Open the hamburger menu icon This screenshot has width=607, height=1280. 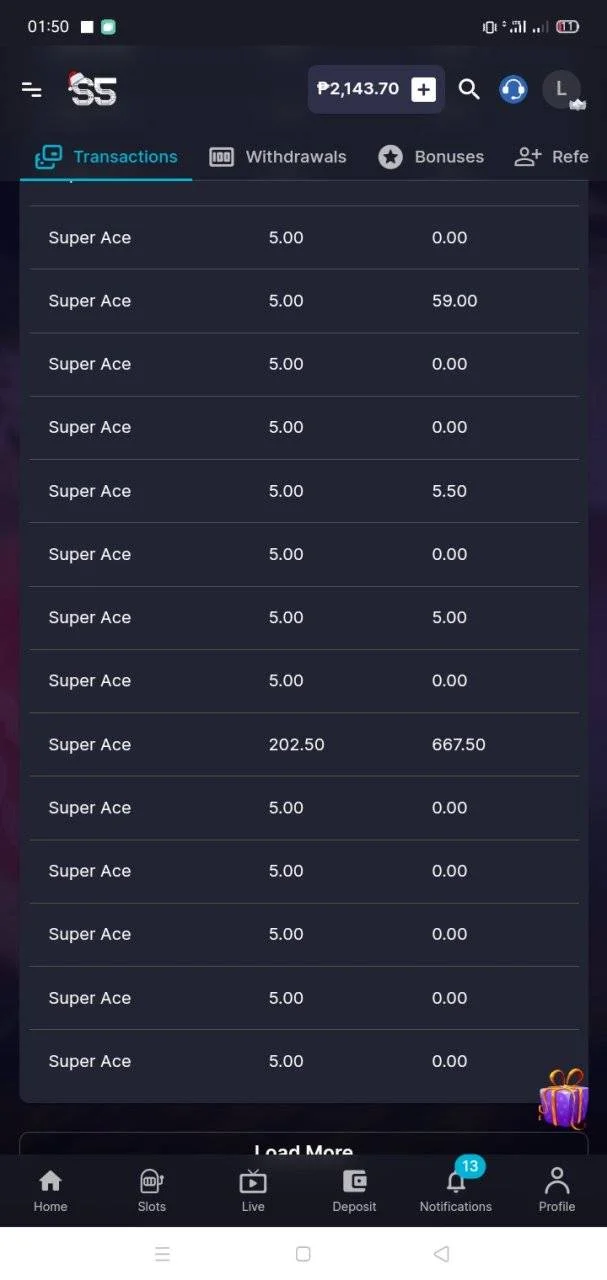(x=32, y=90)
